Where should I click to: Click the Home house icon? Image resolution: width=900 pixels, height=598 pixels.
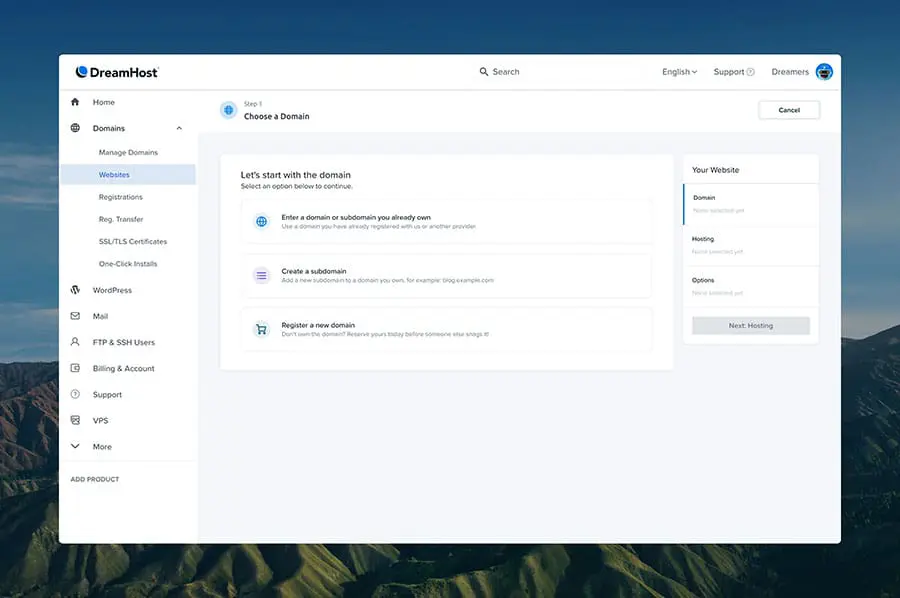[x=75, y=102]
